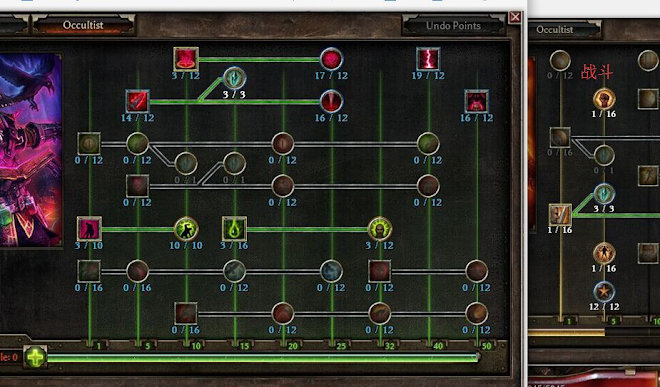Select the 0 / 1 transmuter at level 15
Screen dimensions: 660x387
click(234, 163)
